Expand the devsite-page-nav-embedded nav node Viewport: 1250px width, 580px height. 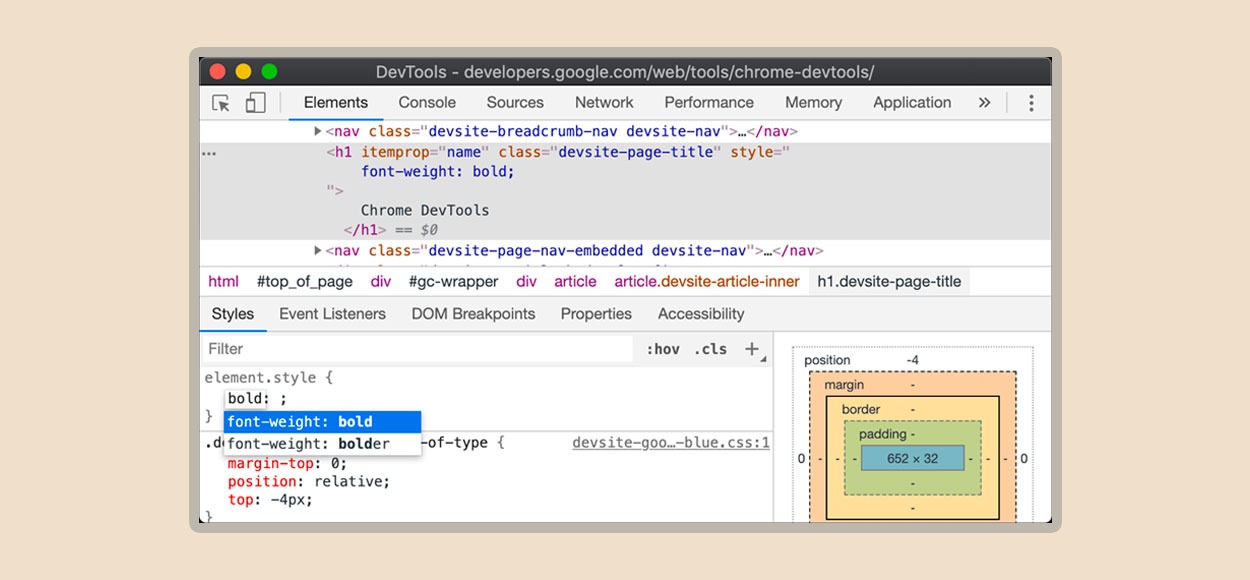(x=318, y=251)
